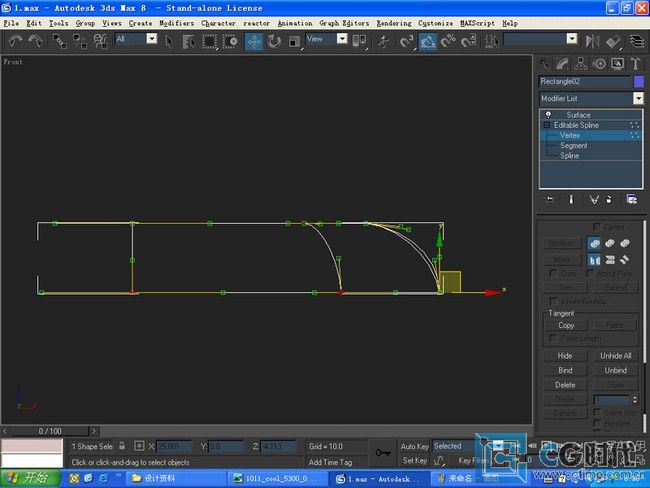Toggle the Percent Snap icon

click(x=448, y=41)
